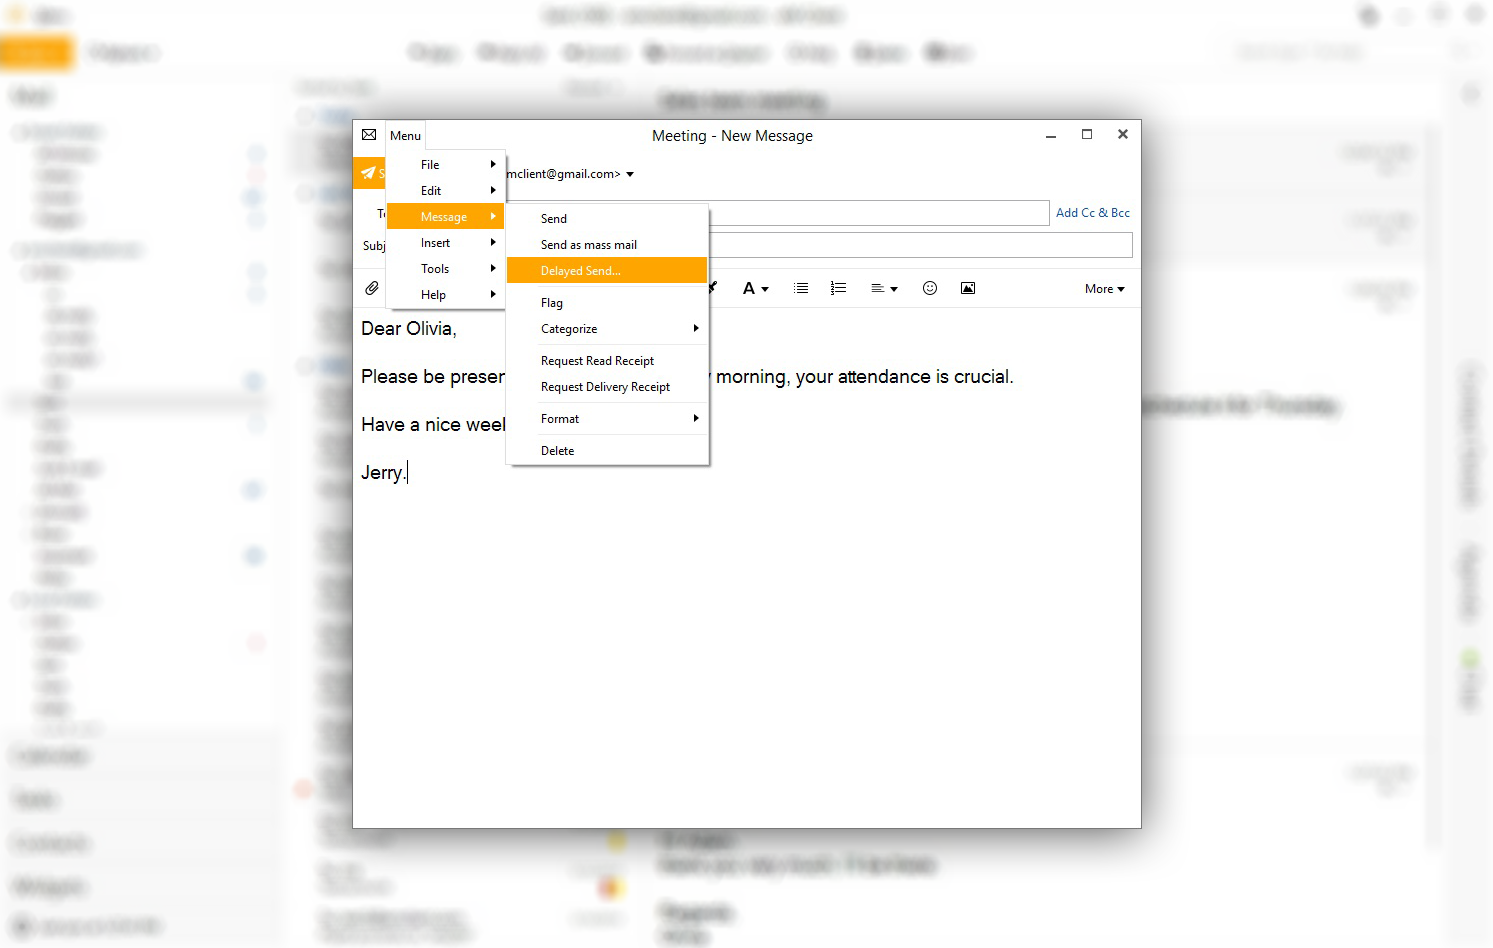Insert a picture with the image icon
The image size is (1493, 948).
967,287
